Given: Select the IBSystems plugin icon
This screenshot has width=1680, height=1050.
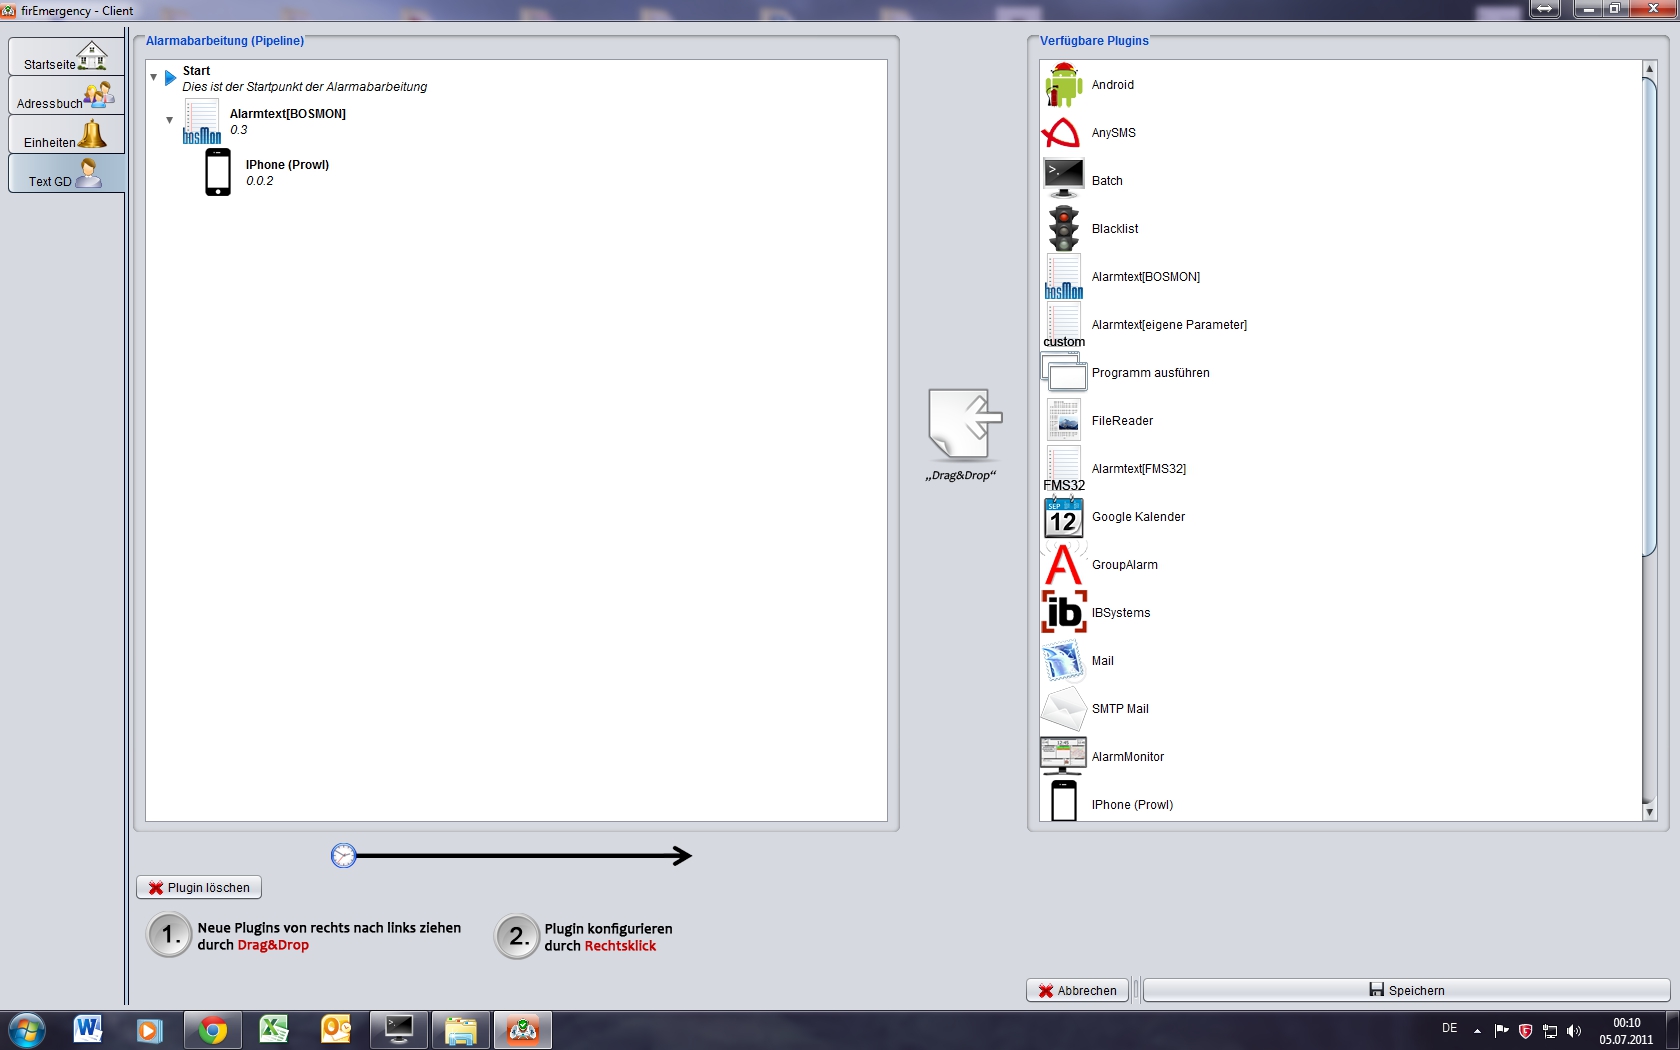Looking at the screenshot, I should (x=1063, y=612).
